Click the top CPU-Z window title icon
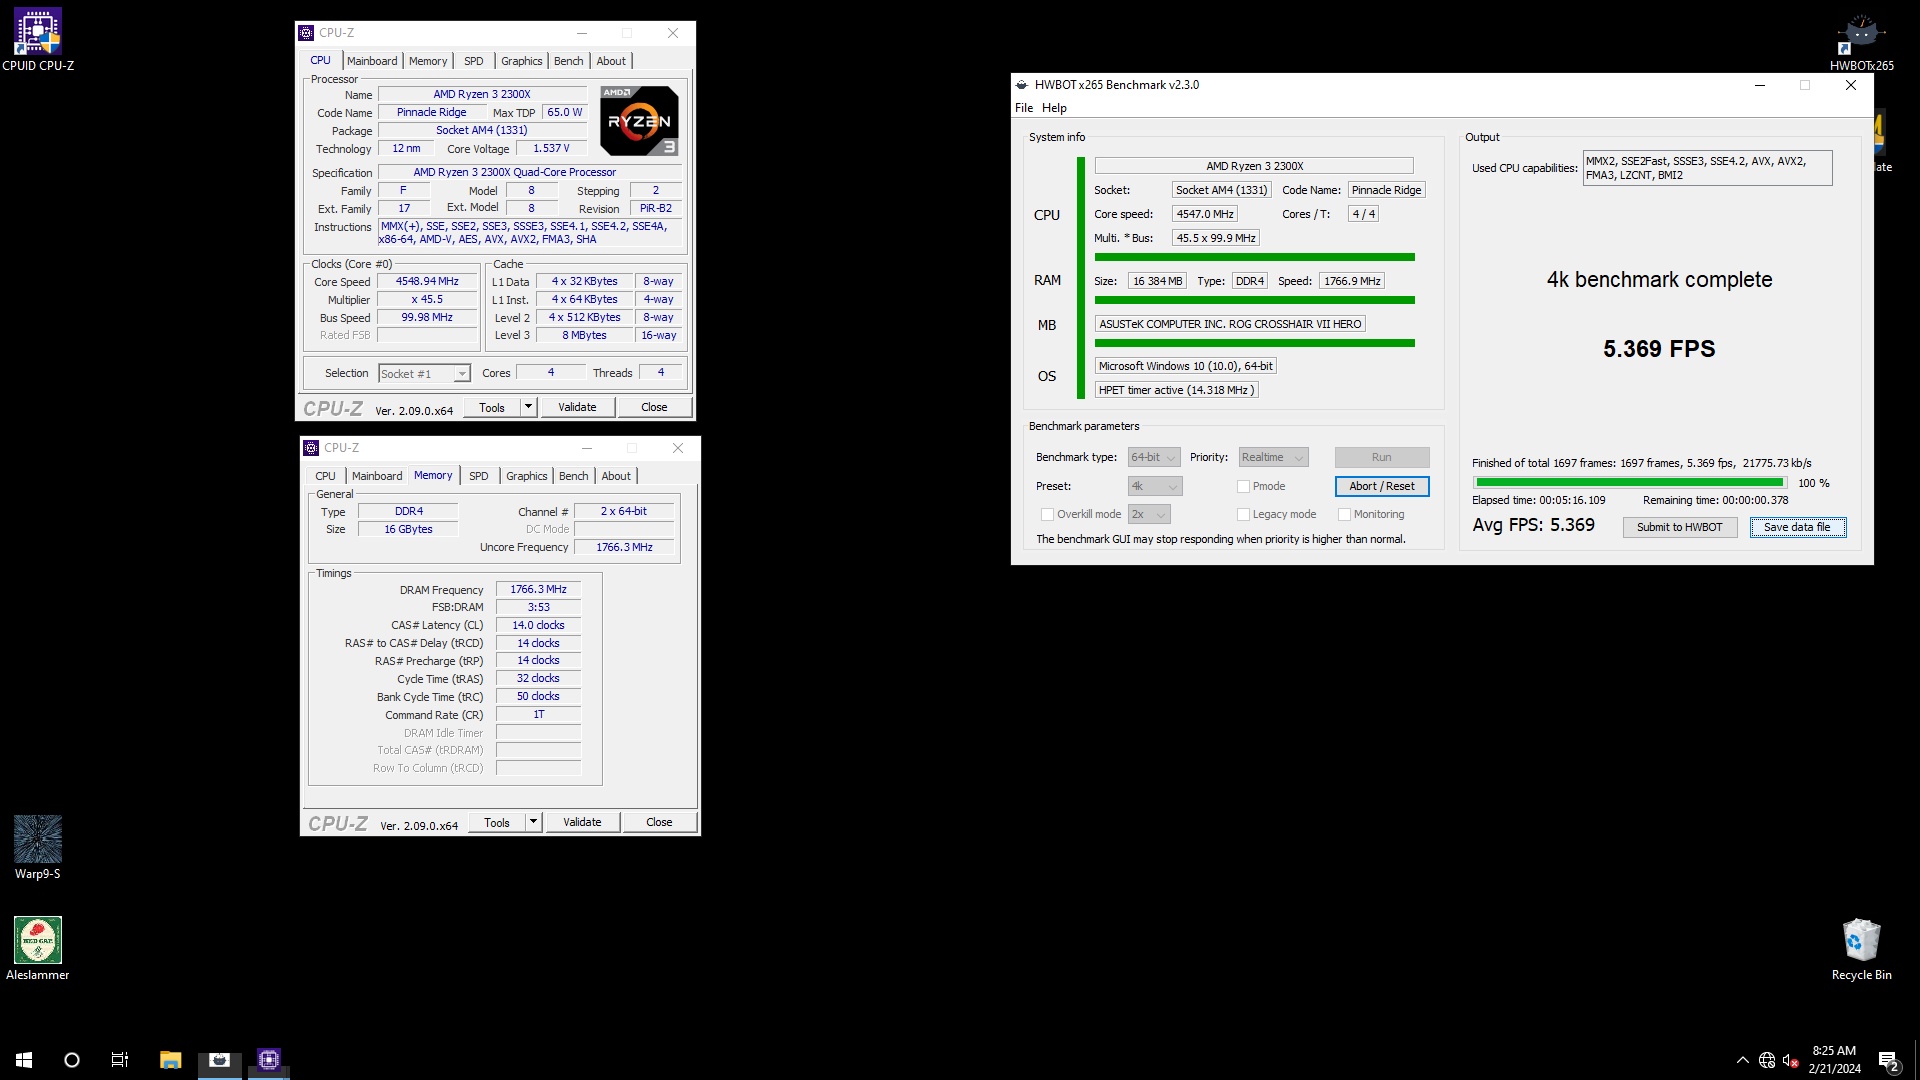Image resolution: width=1920 pixels, height=1080 pixels. (306, 33)
